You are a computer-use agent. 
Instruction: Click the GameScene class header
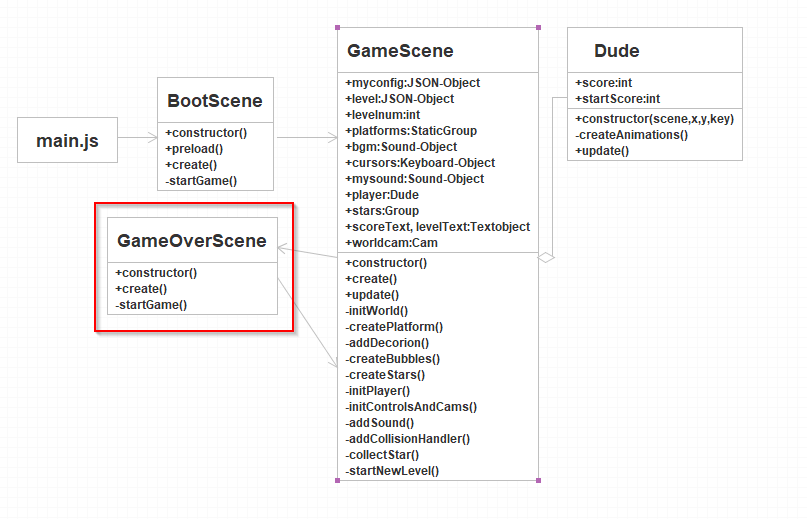(x=400, y=51)
